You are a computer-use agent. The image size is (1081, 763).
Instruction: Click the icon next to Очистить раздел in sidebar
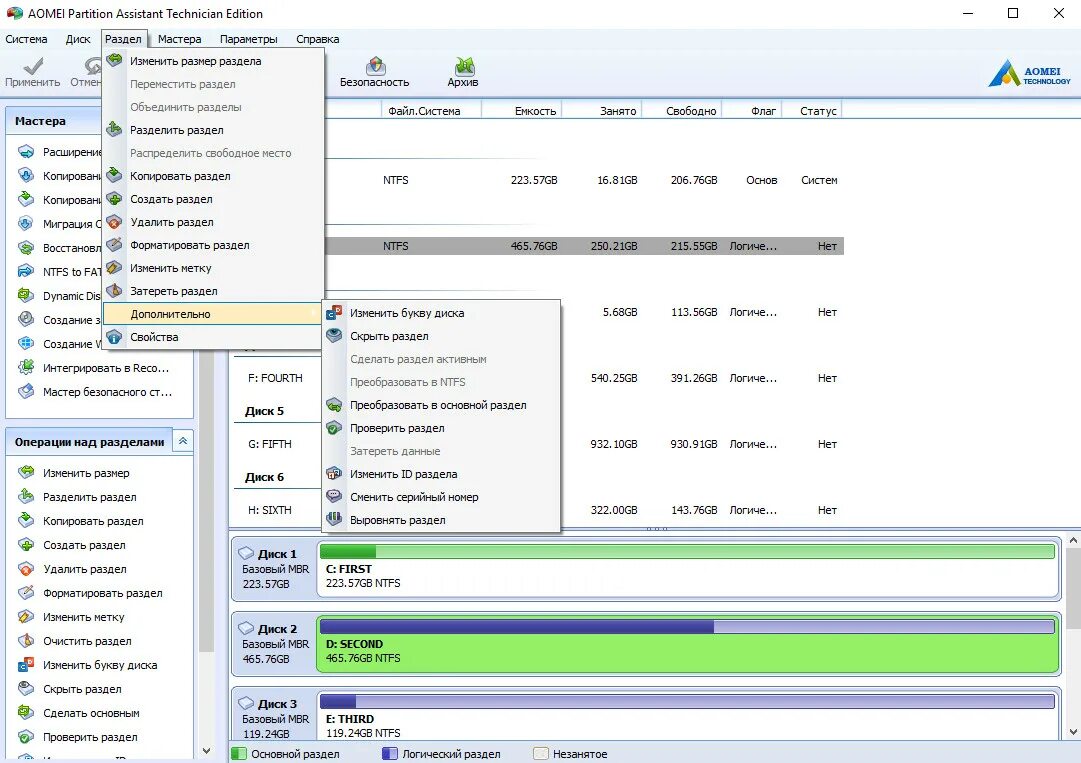coord(26,641)
